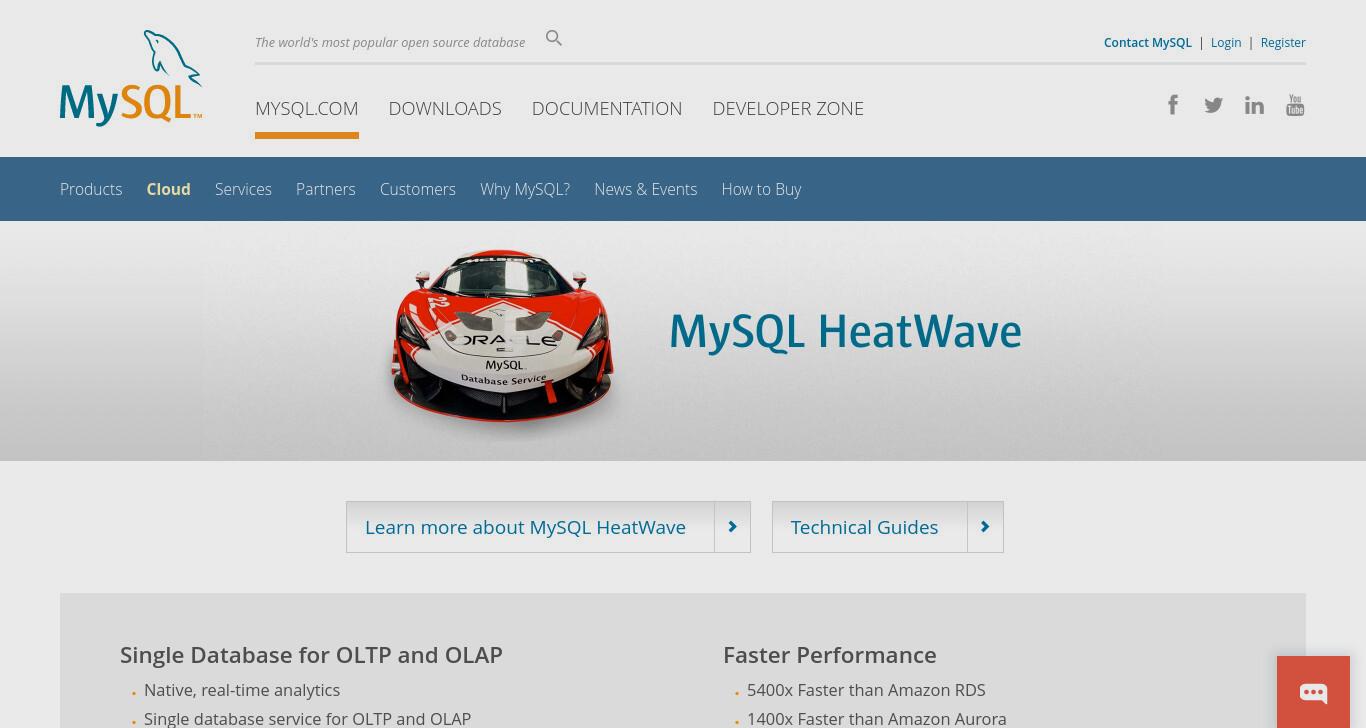
Task: Click the MySQL dolphin logo
Action: coord(131,78)
